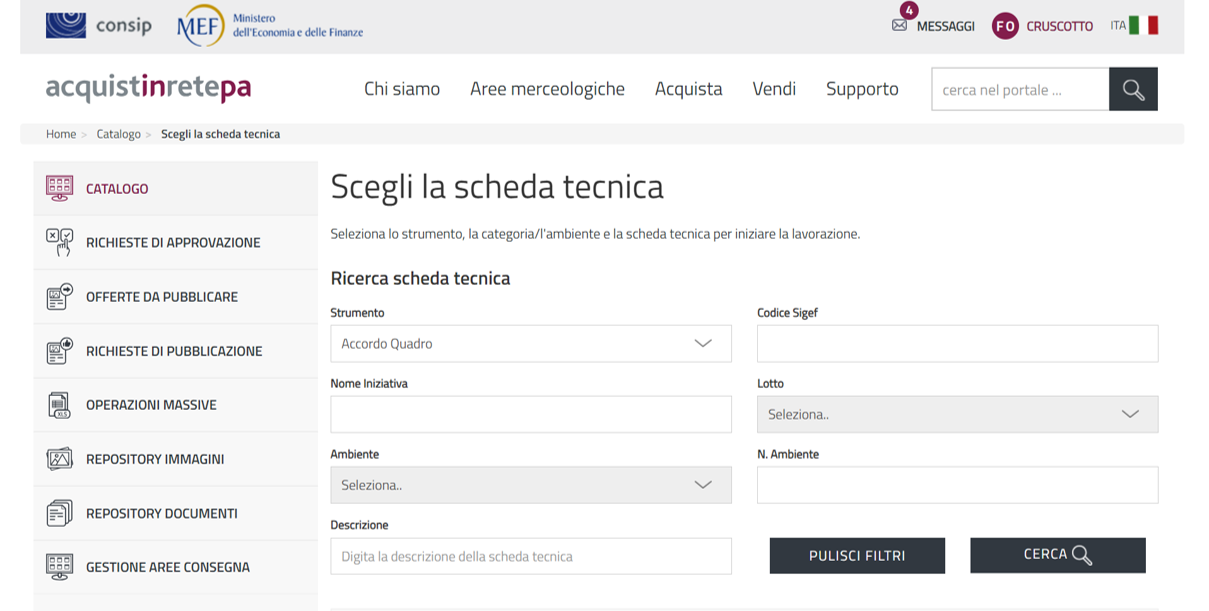The width and height of the screenshot is (1209, 611).
Task: Open the Supporto menu
Action: coord(862,89)
